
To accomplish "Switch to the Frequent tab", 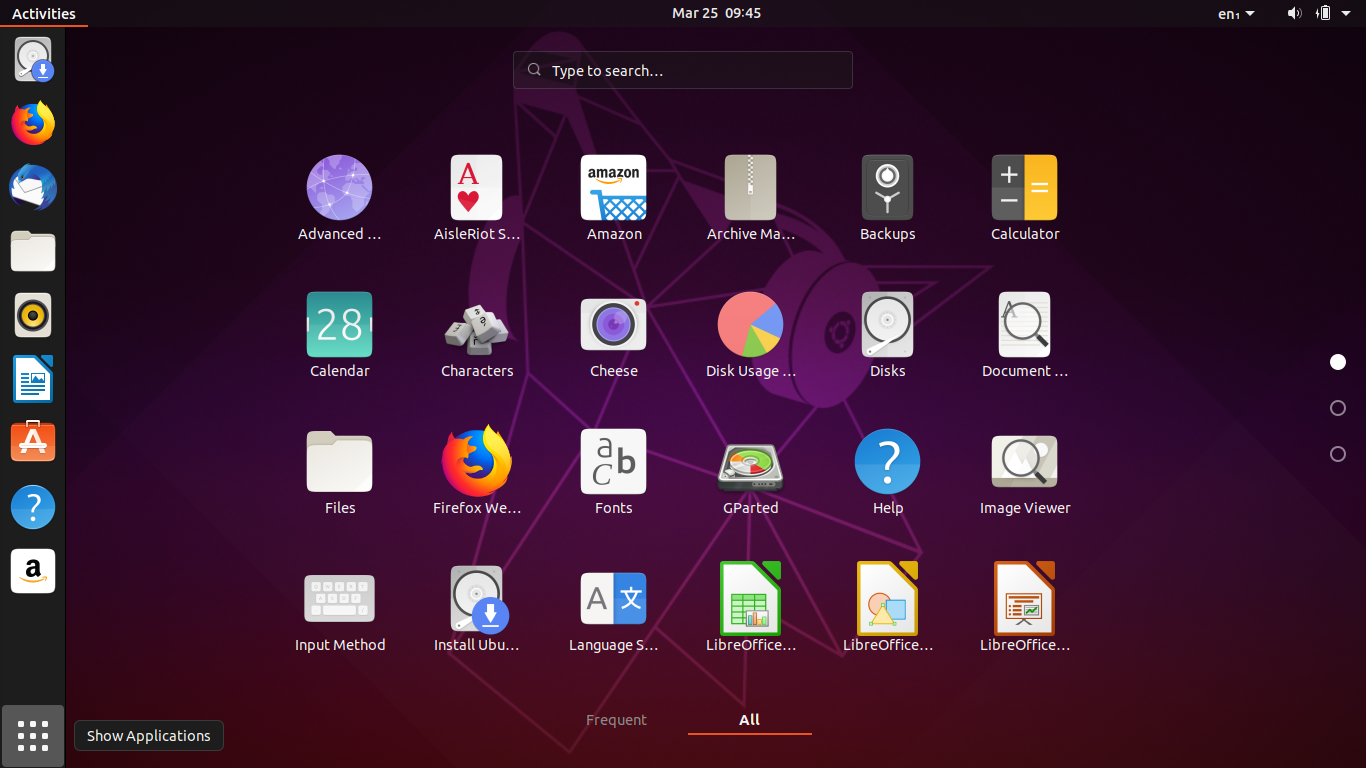I will 616,720.
